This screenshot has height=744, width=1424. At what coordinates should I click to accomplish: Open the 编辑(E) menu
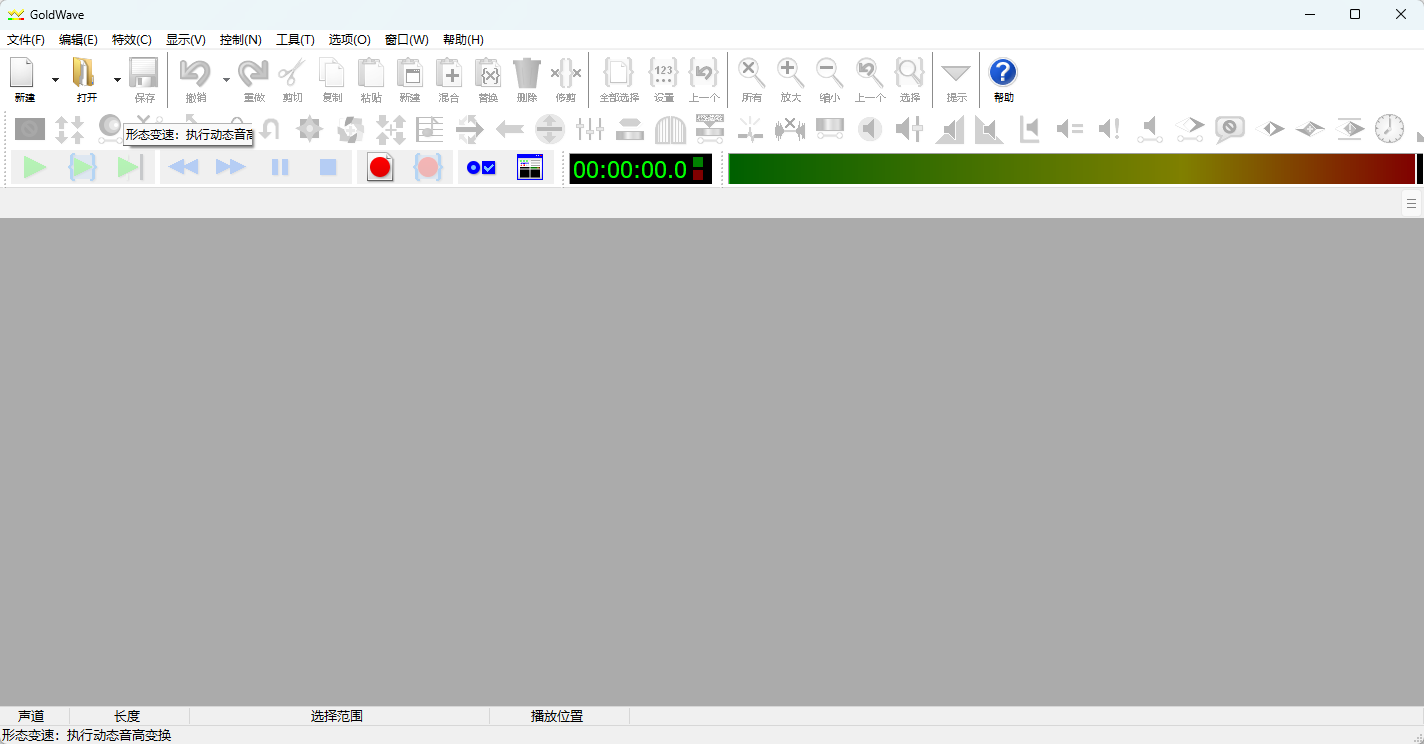coord(78,40)
